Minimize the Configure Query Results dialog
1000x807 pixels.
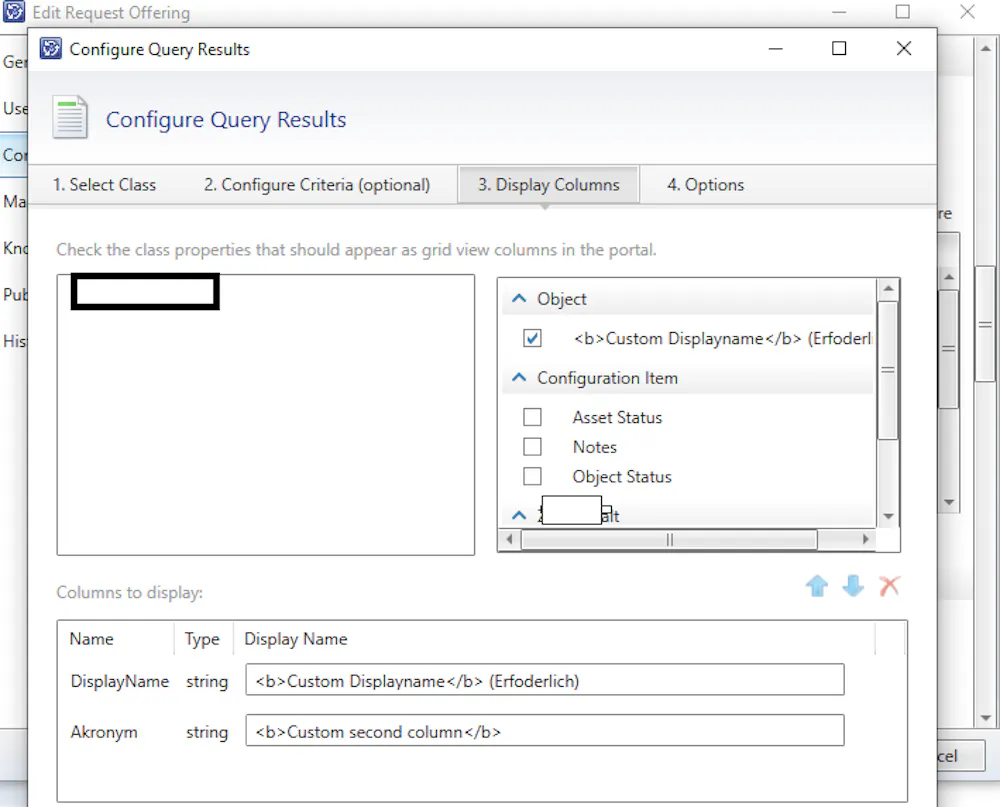point(776,48)
